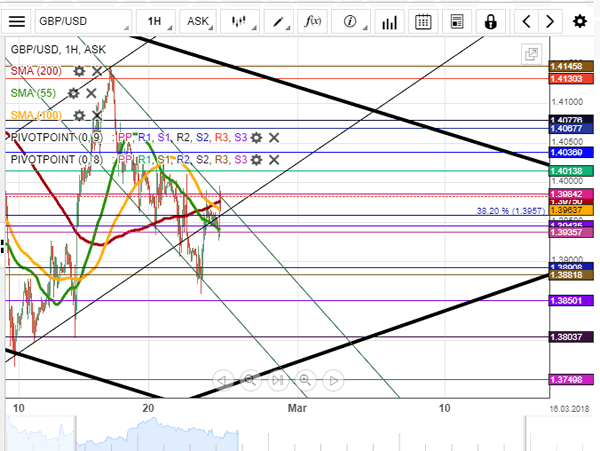Open settings for SMA (200) indicator
This screenshot has height=451, width=600.
tap(79, 71)
